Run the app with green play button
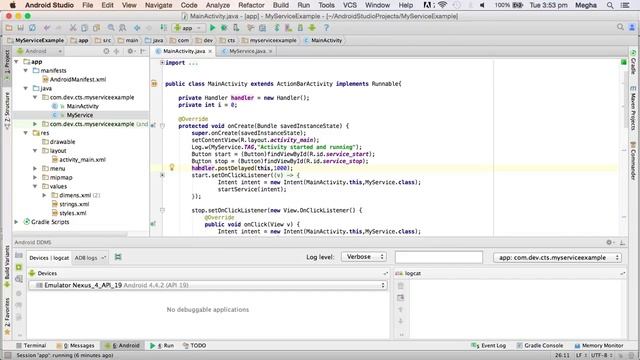 212,28
